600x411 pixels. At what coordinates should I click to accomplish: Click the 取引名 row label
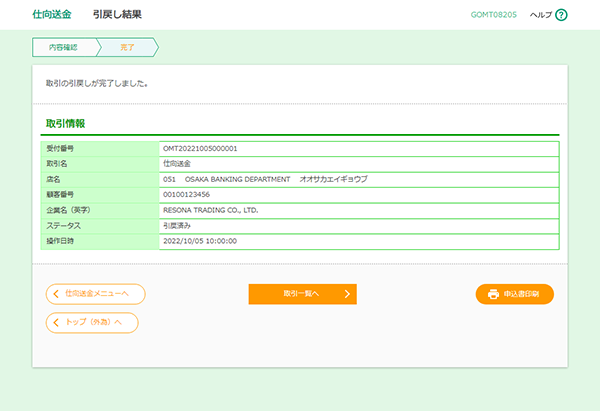click(x=57, y=164)
